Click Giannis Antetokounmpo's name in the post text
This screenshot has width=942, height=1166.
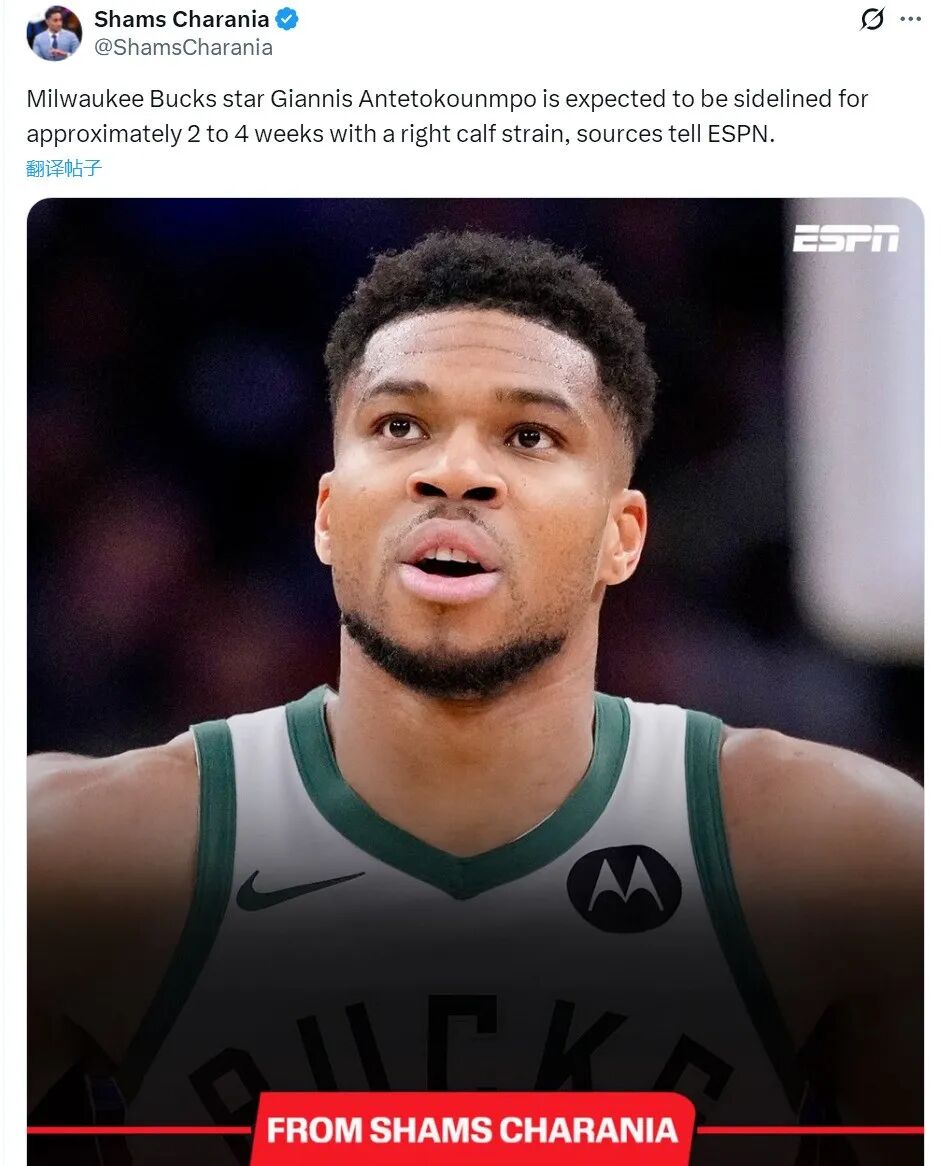pos(403,99)
